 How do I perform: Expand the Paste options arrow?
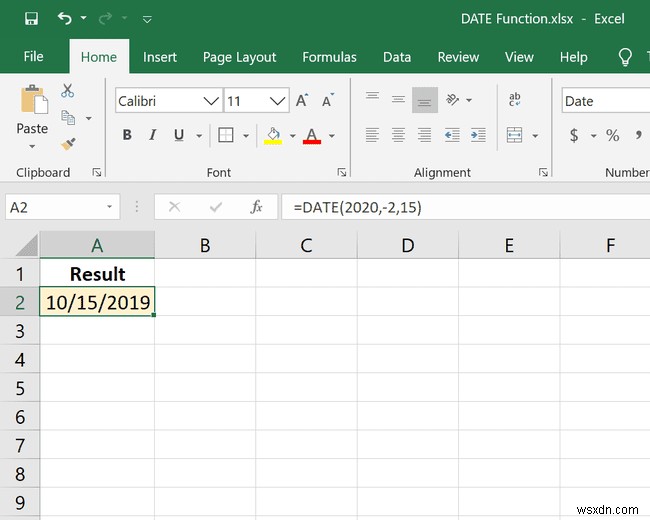32,146
